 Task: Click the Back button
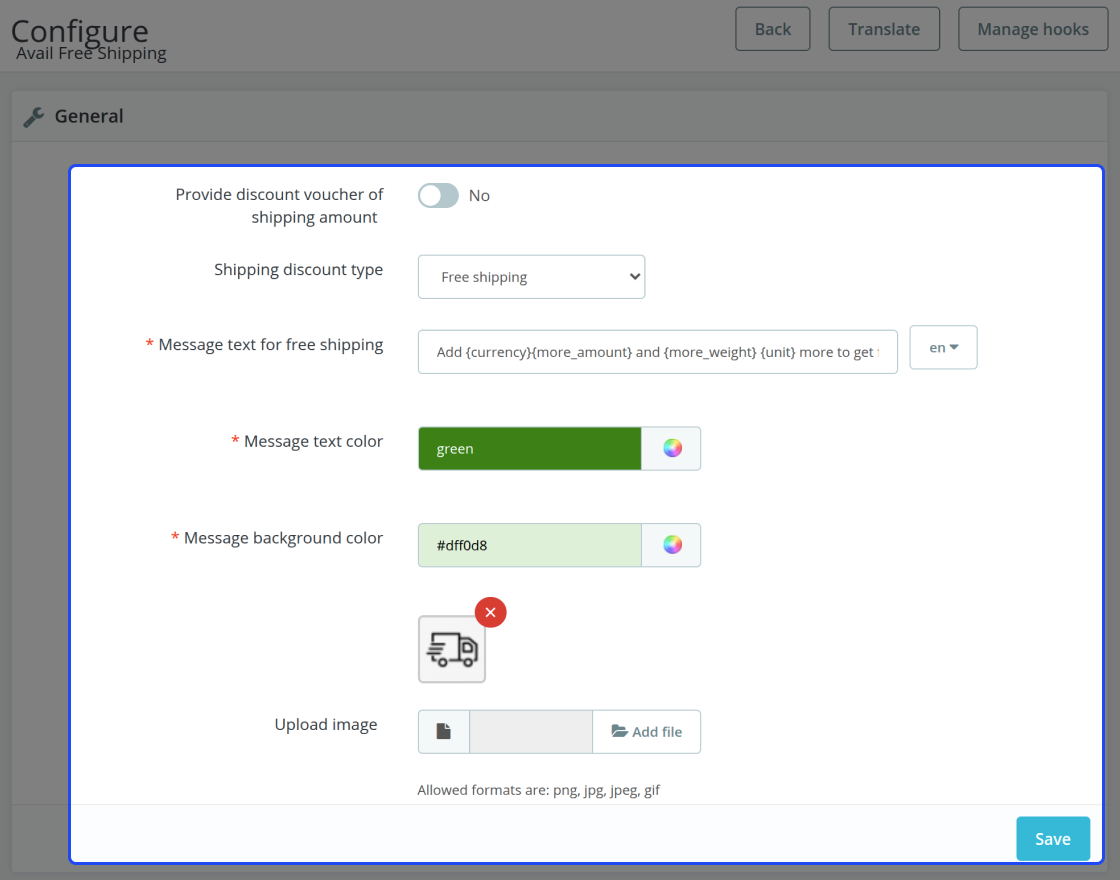(x=773, y=29)
